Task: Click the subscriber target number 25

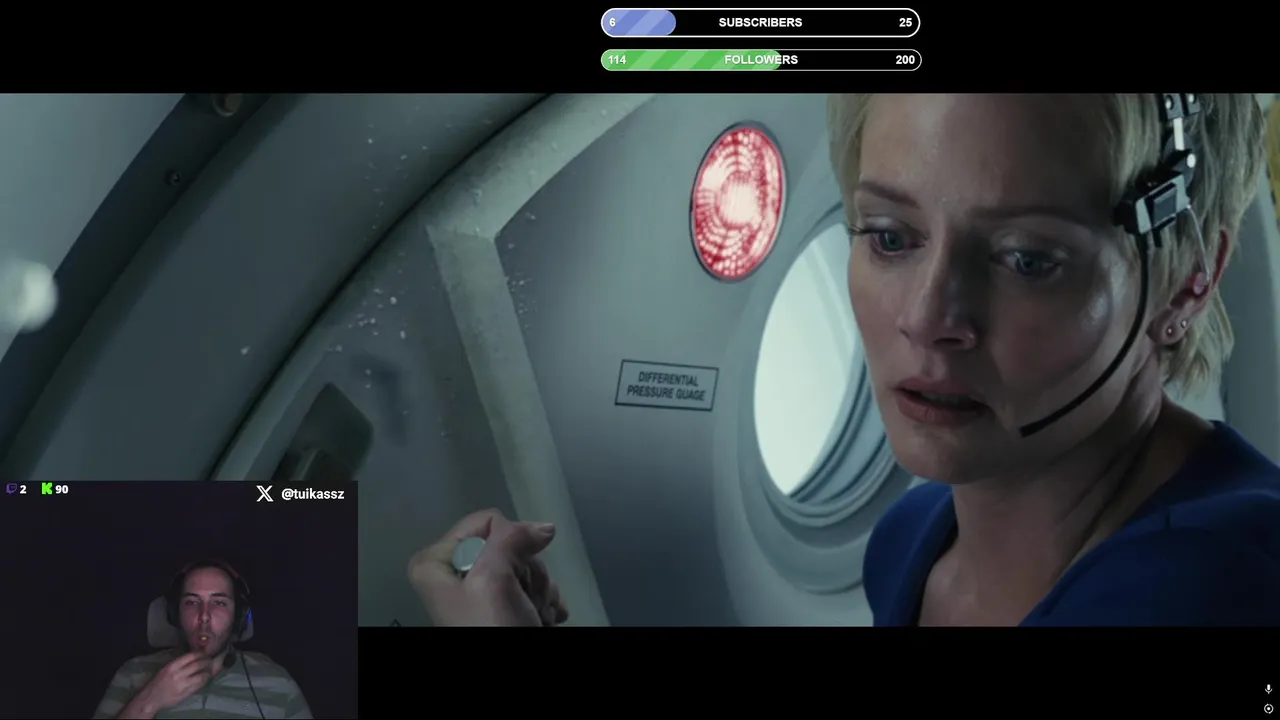Action: (x=905, y=22)
